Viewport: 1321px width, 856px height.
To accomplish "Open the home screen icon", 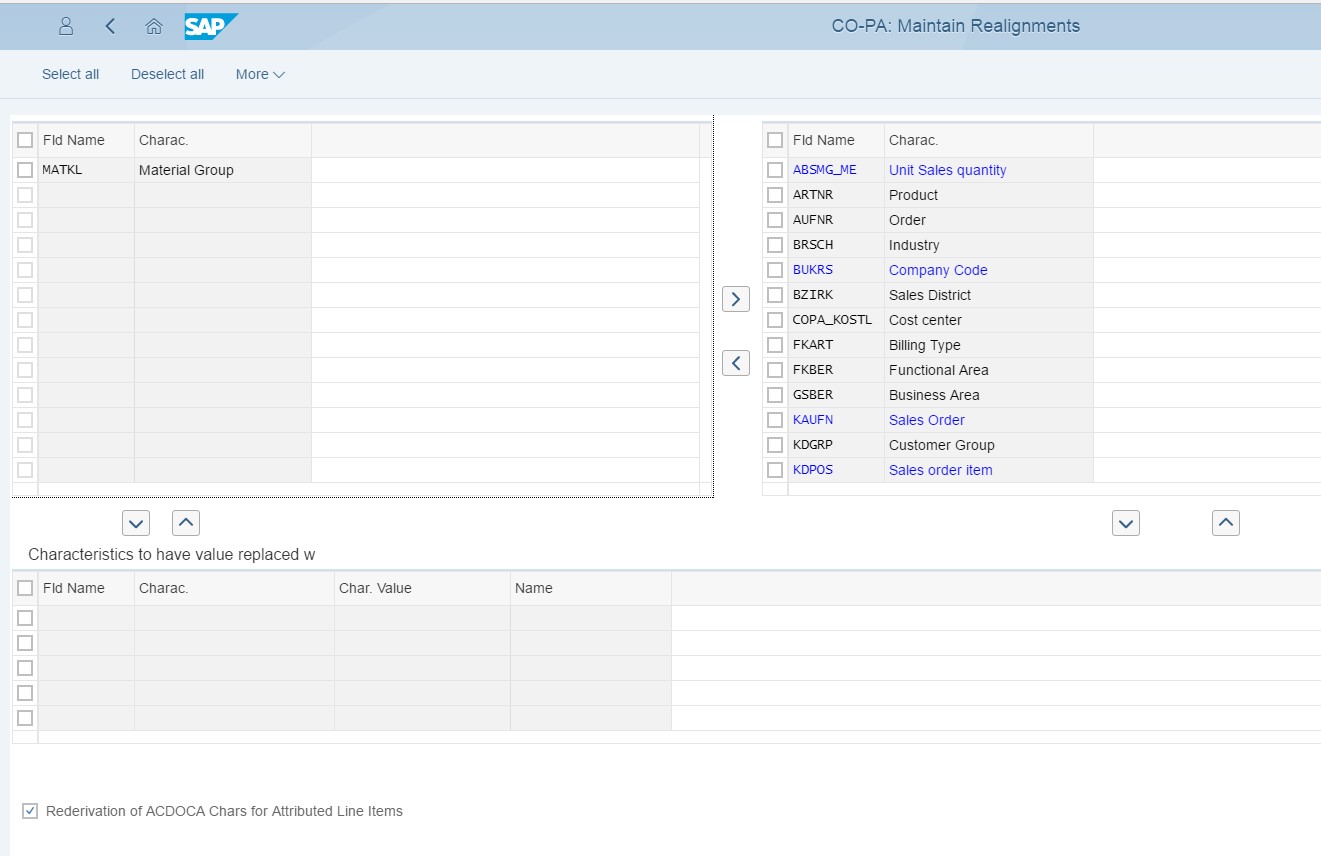I will 153,26.
